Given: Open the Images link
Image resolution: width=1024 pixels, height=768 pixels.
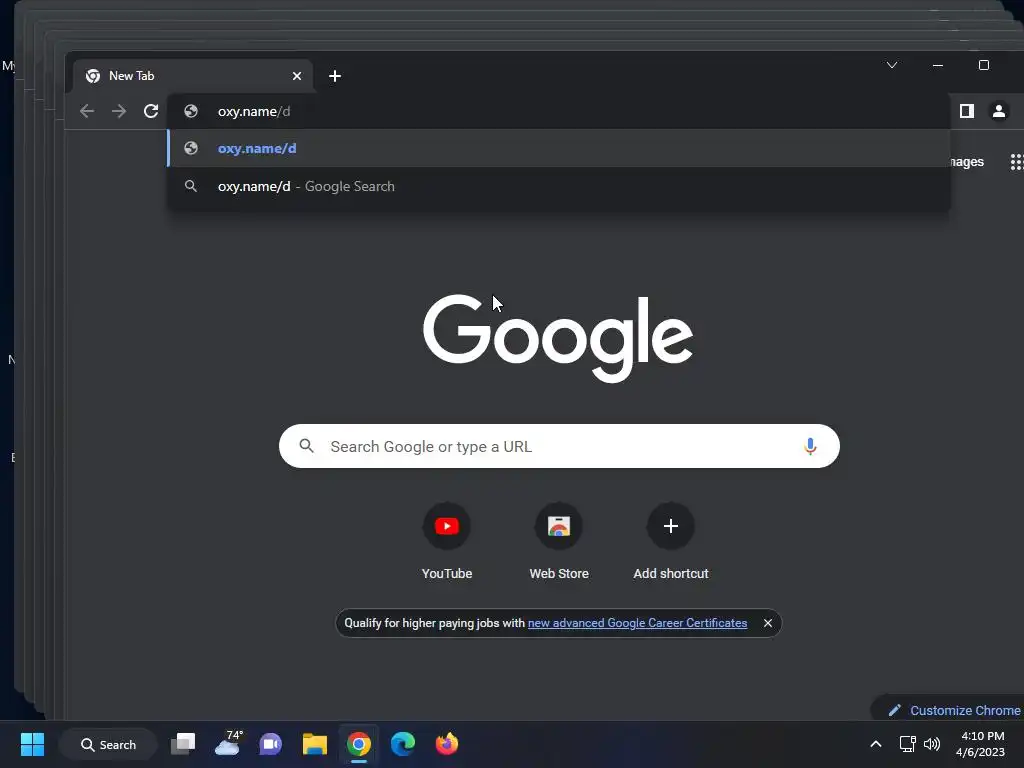Looking at the screenshot, I should pyautogui.click(x=965, y=162).
